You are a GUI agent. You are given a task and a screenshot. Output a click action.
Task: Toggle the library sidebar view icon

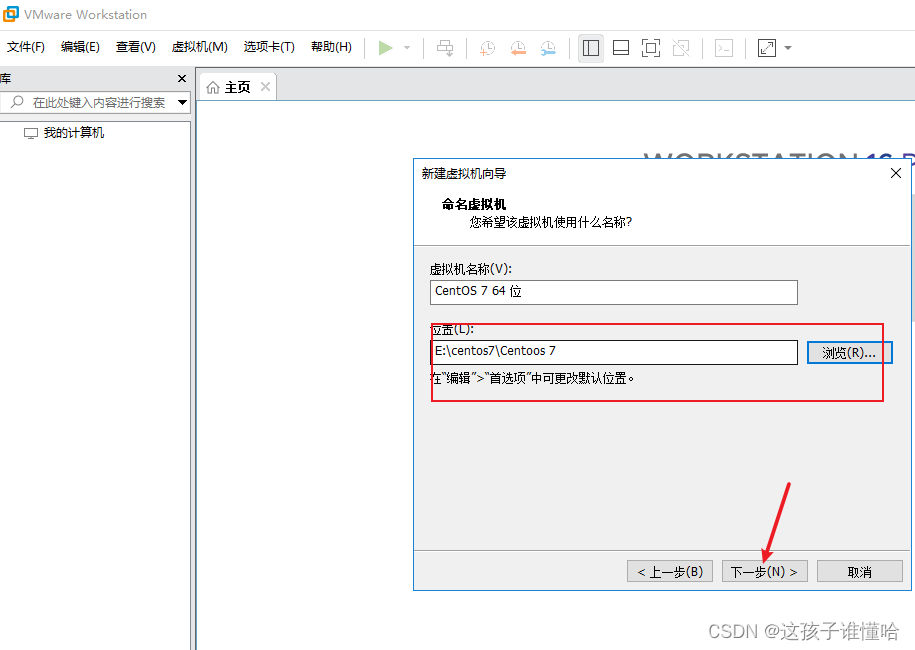591,48
